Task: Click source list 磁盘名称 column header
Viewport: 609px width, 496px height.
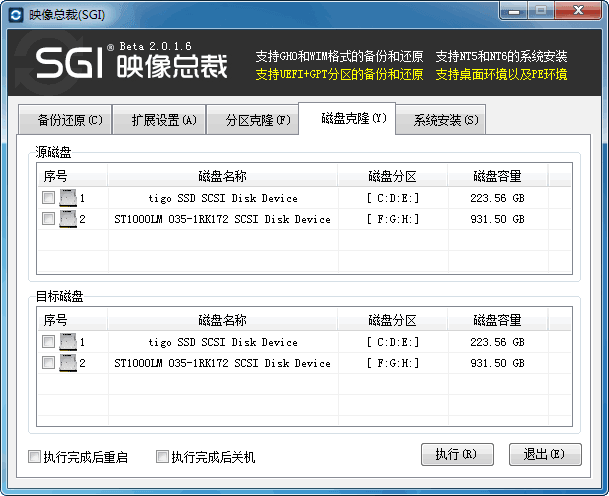Action: pos(222,176)
